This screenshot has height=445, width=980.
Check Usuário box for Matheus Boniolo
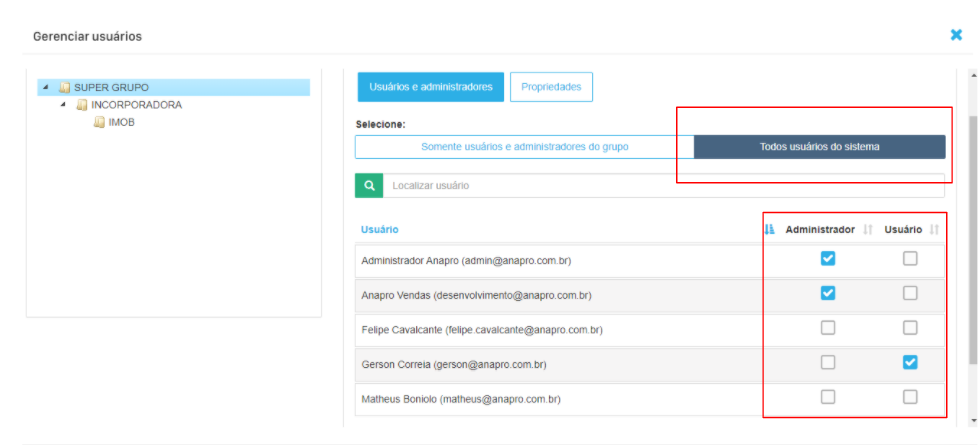pyautogui.click(x=909, y=397)
